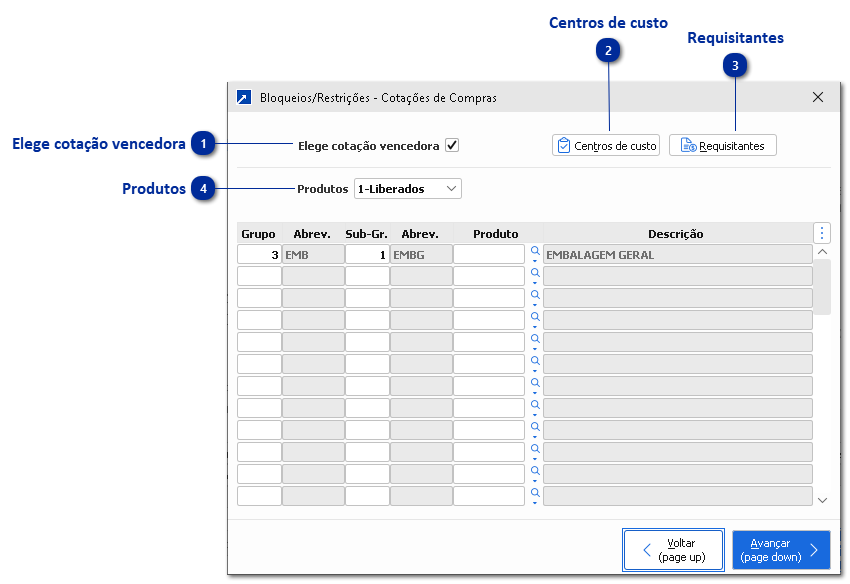Open the Centros de custo button
Viewport: 850px width, 584px height.
[606, 145]
